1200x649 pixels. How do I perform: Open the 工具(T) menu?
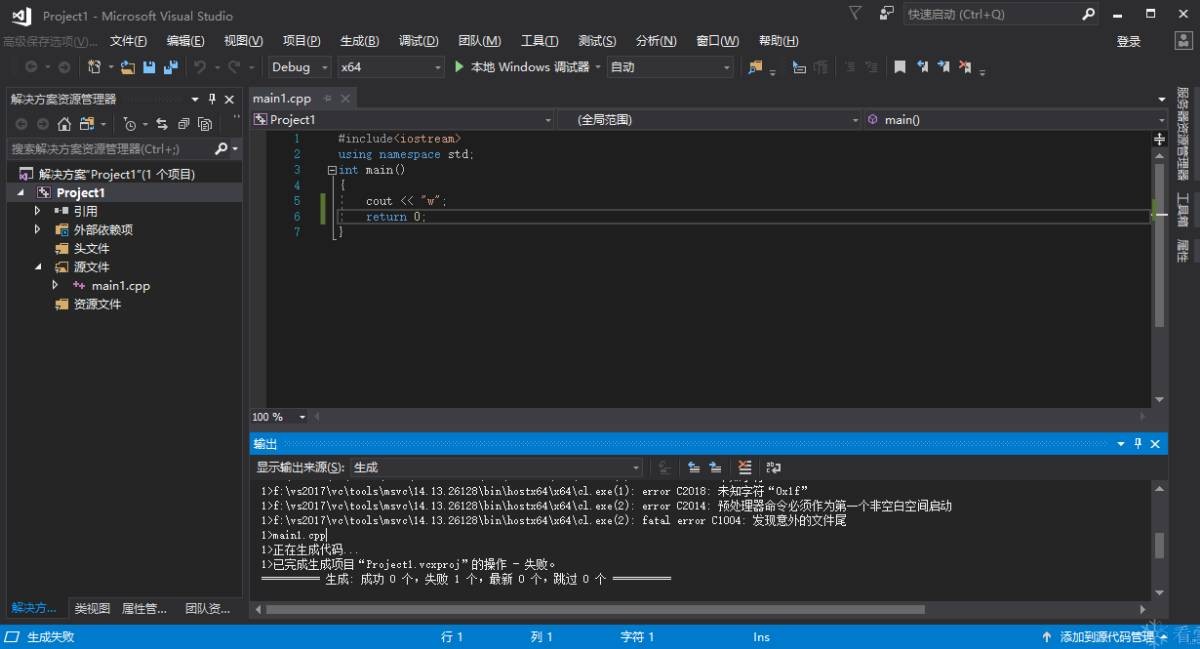539,41
